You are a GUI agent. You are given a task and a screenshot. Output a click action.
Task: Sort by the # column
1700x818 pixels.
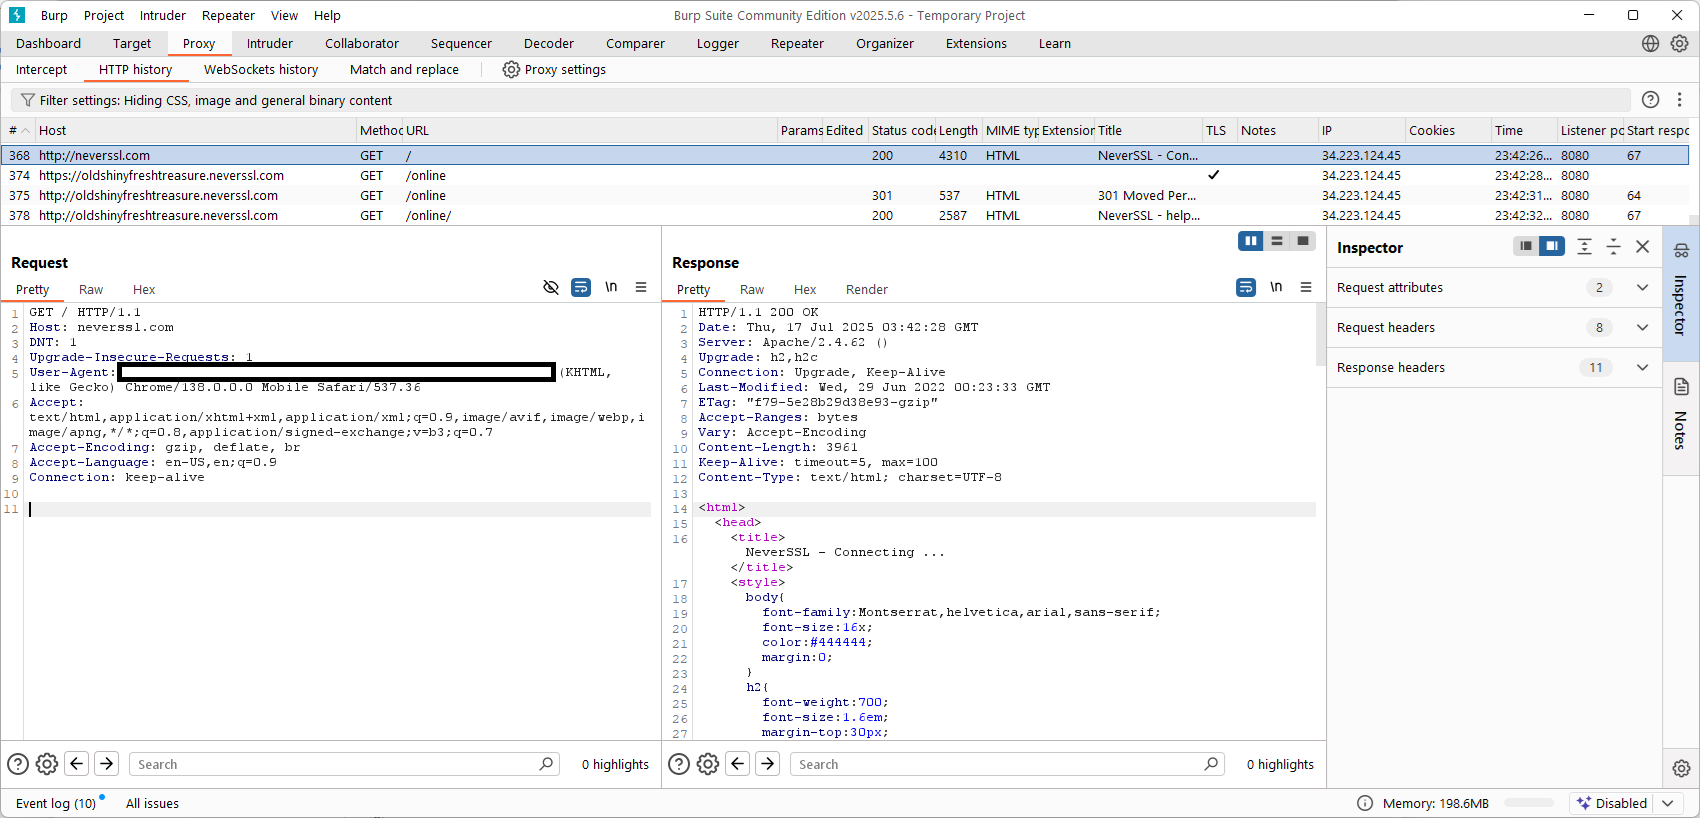[19, 130]
